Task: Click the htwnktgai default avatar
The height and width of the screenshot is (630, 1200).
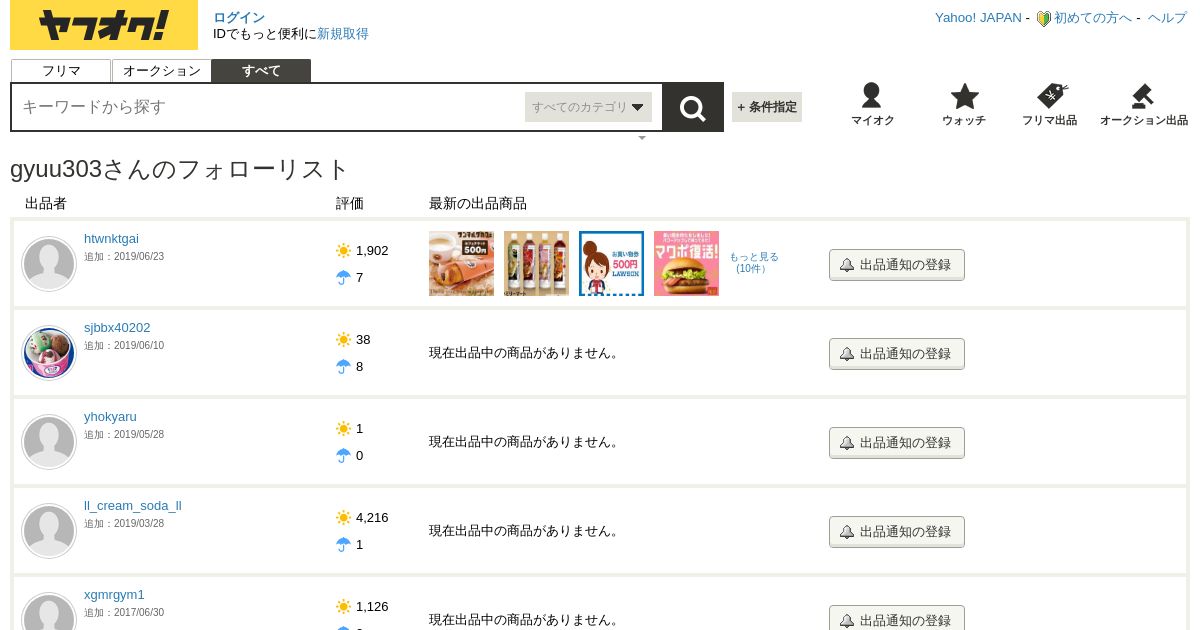Action: coord(49,264)
